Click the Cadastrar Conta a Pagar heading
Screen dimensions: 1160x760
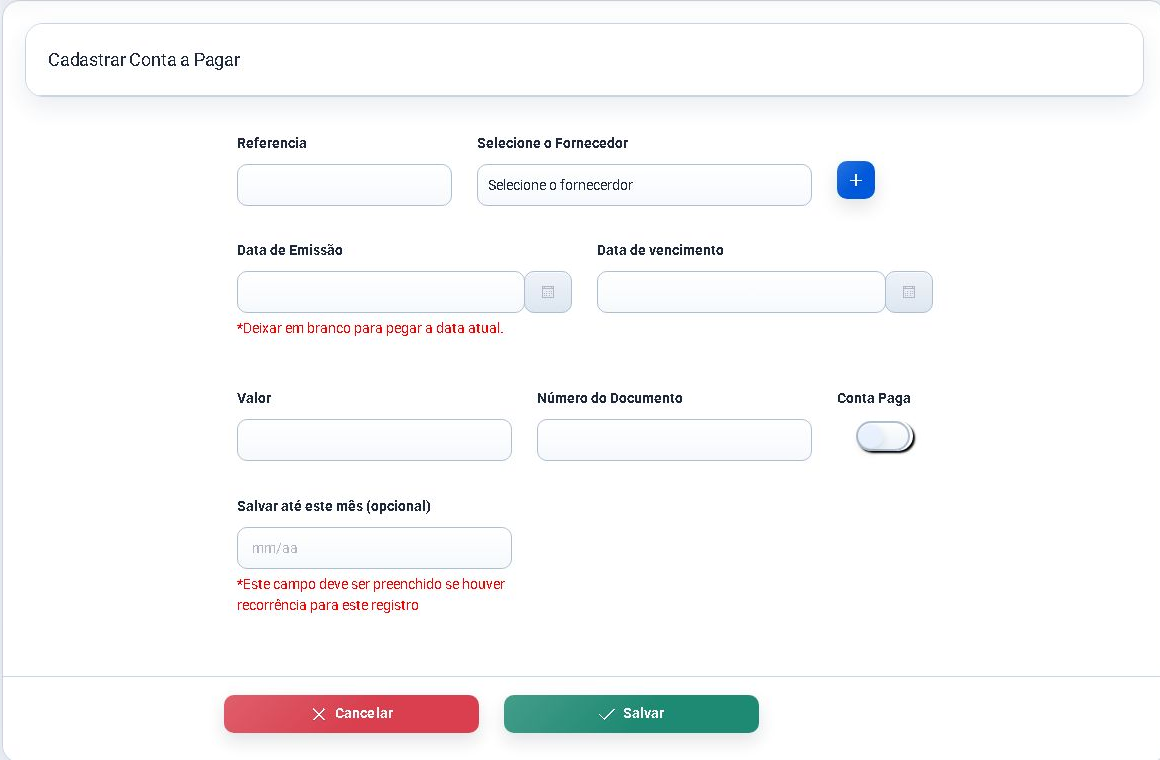(144, 60)
